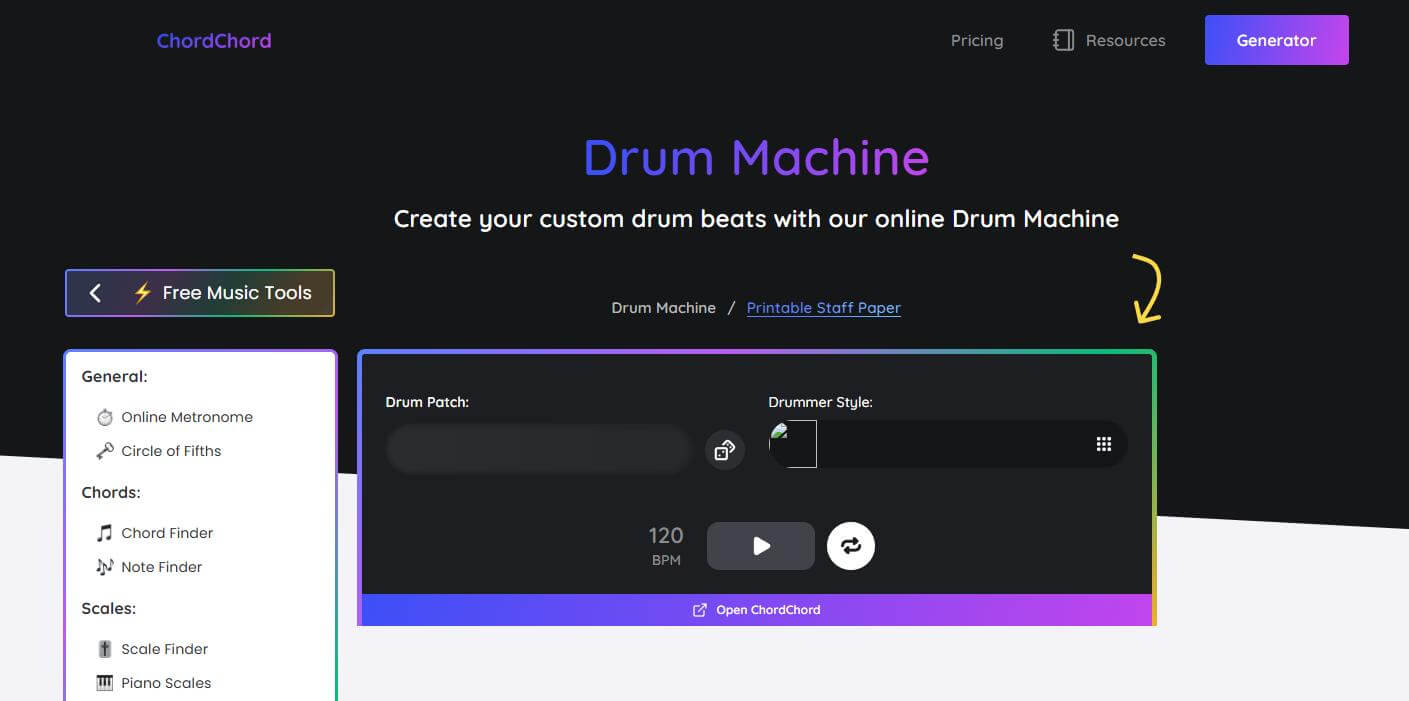The width and height of the screenshot is (1409, 701).
Task: Click the Resources book icon in the header
Action: tap(1062, 40)
